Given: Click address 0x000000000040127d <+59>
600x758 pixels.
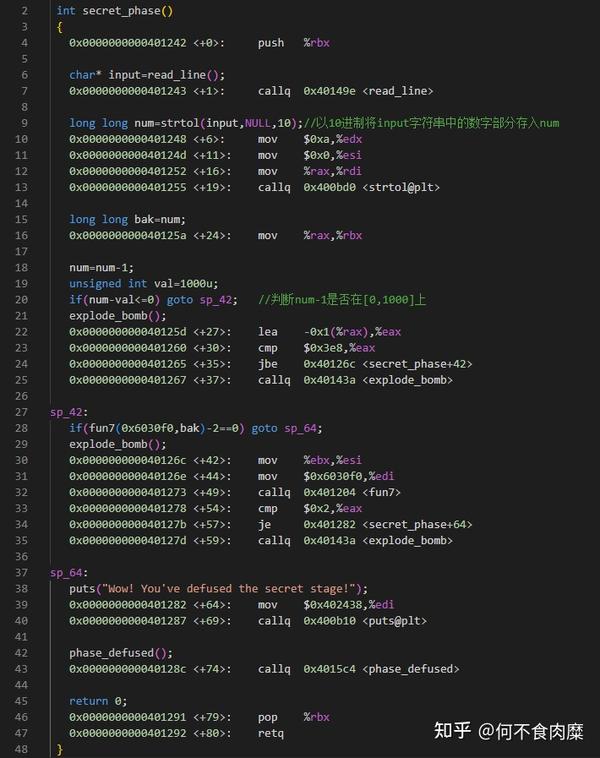Looking at the screenshot, I should pos(150,540).
